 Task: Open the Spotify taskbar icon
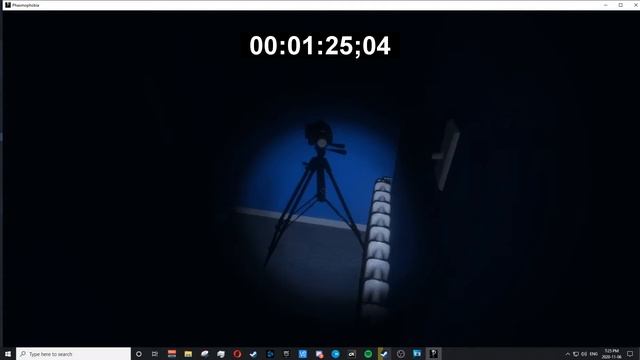(x=368, y=354)
